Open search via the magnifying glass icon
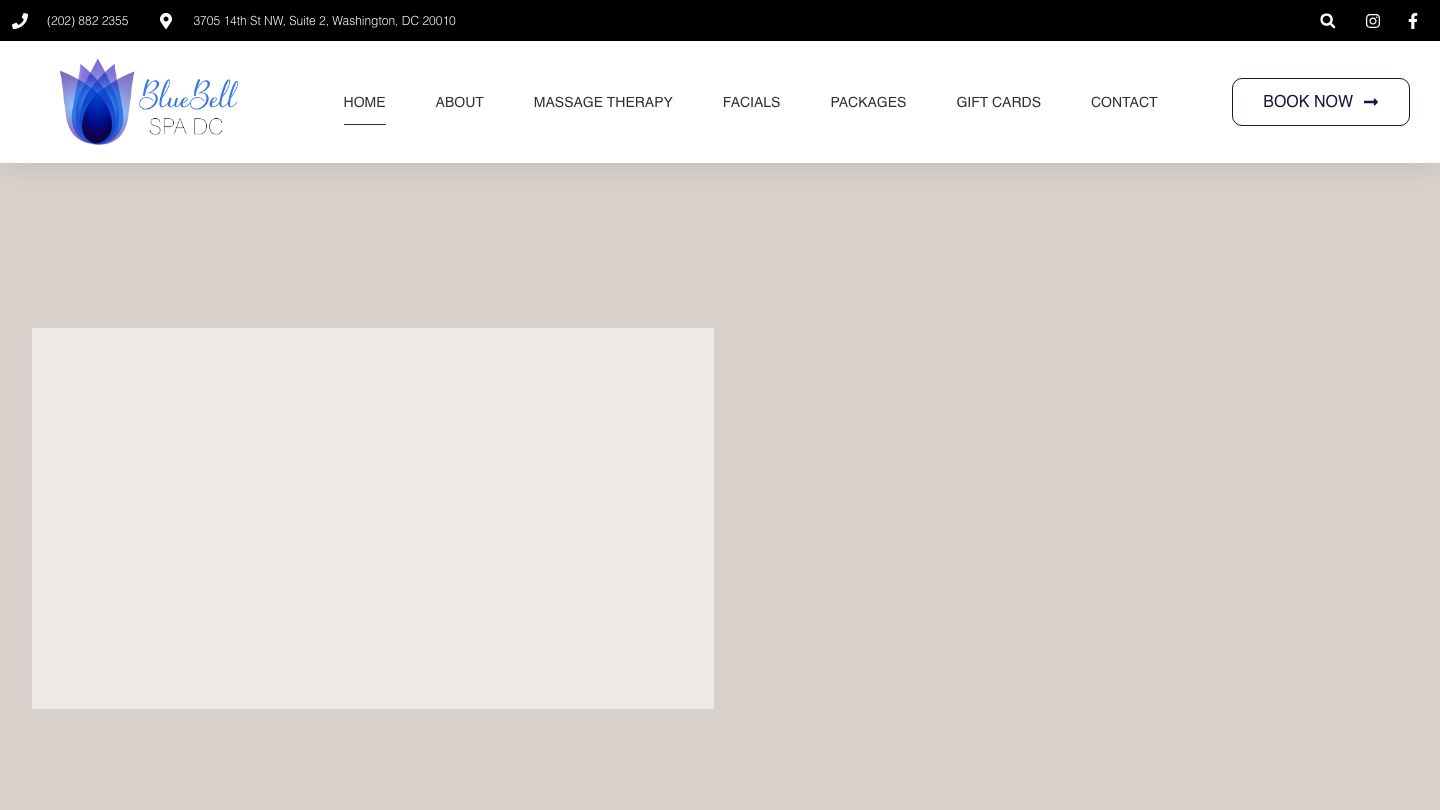The height and width of the screenshot is (810, 1440). 1327,21
